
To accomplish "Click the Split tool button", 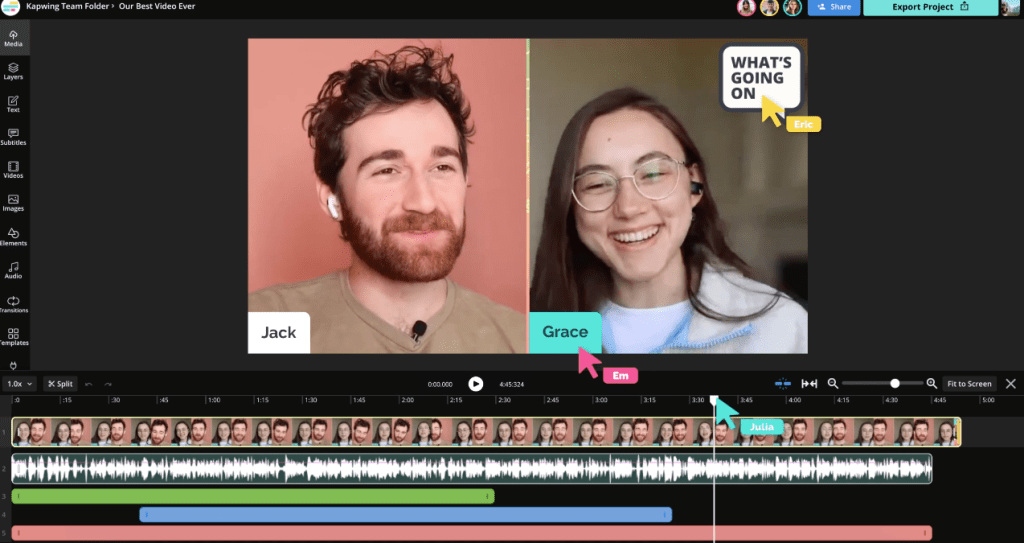I will pyautogui.click(x=61, y=383).
